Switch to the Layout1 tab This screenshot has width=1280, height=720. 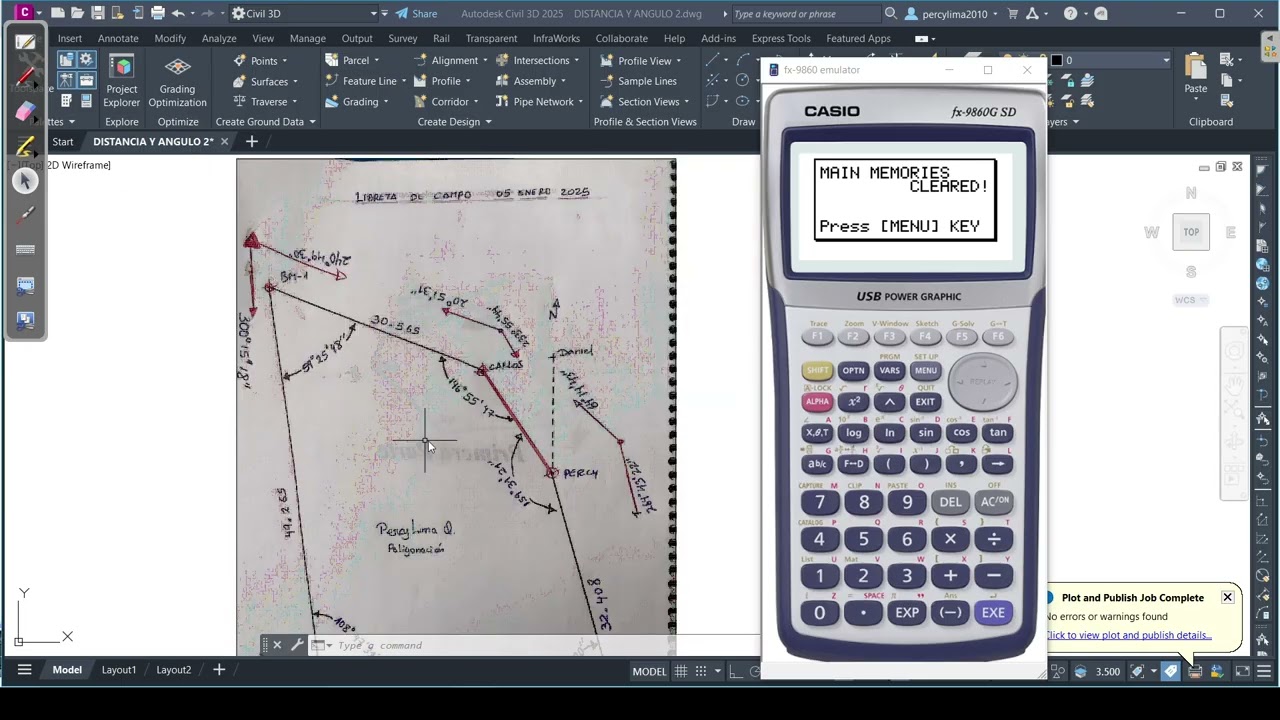tap(119, 670)
